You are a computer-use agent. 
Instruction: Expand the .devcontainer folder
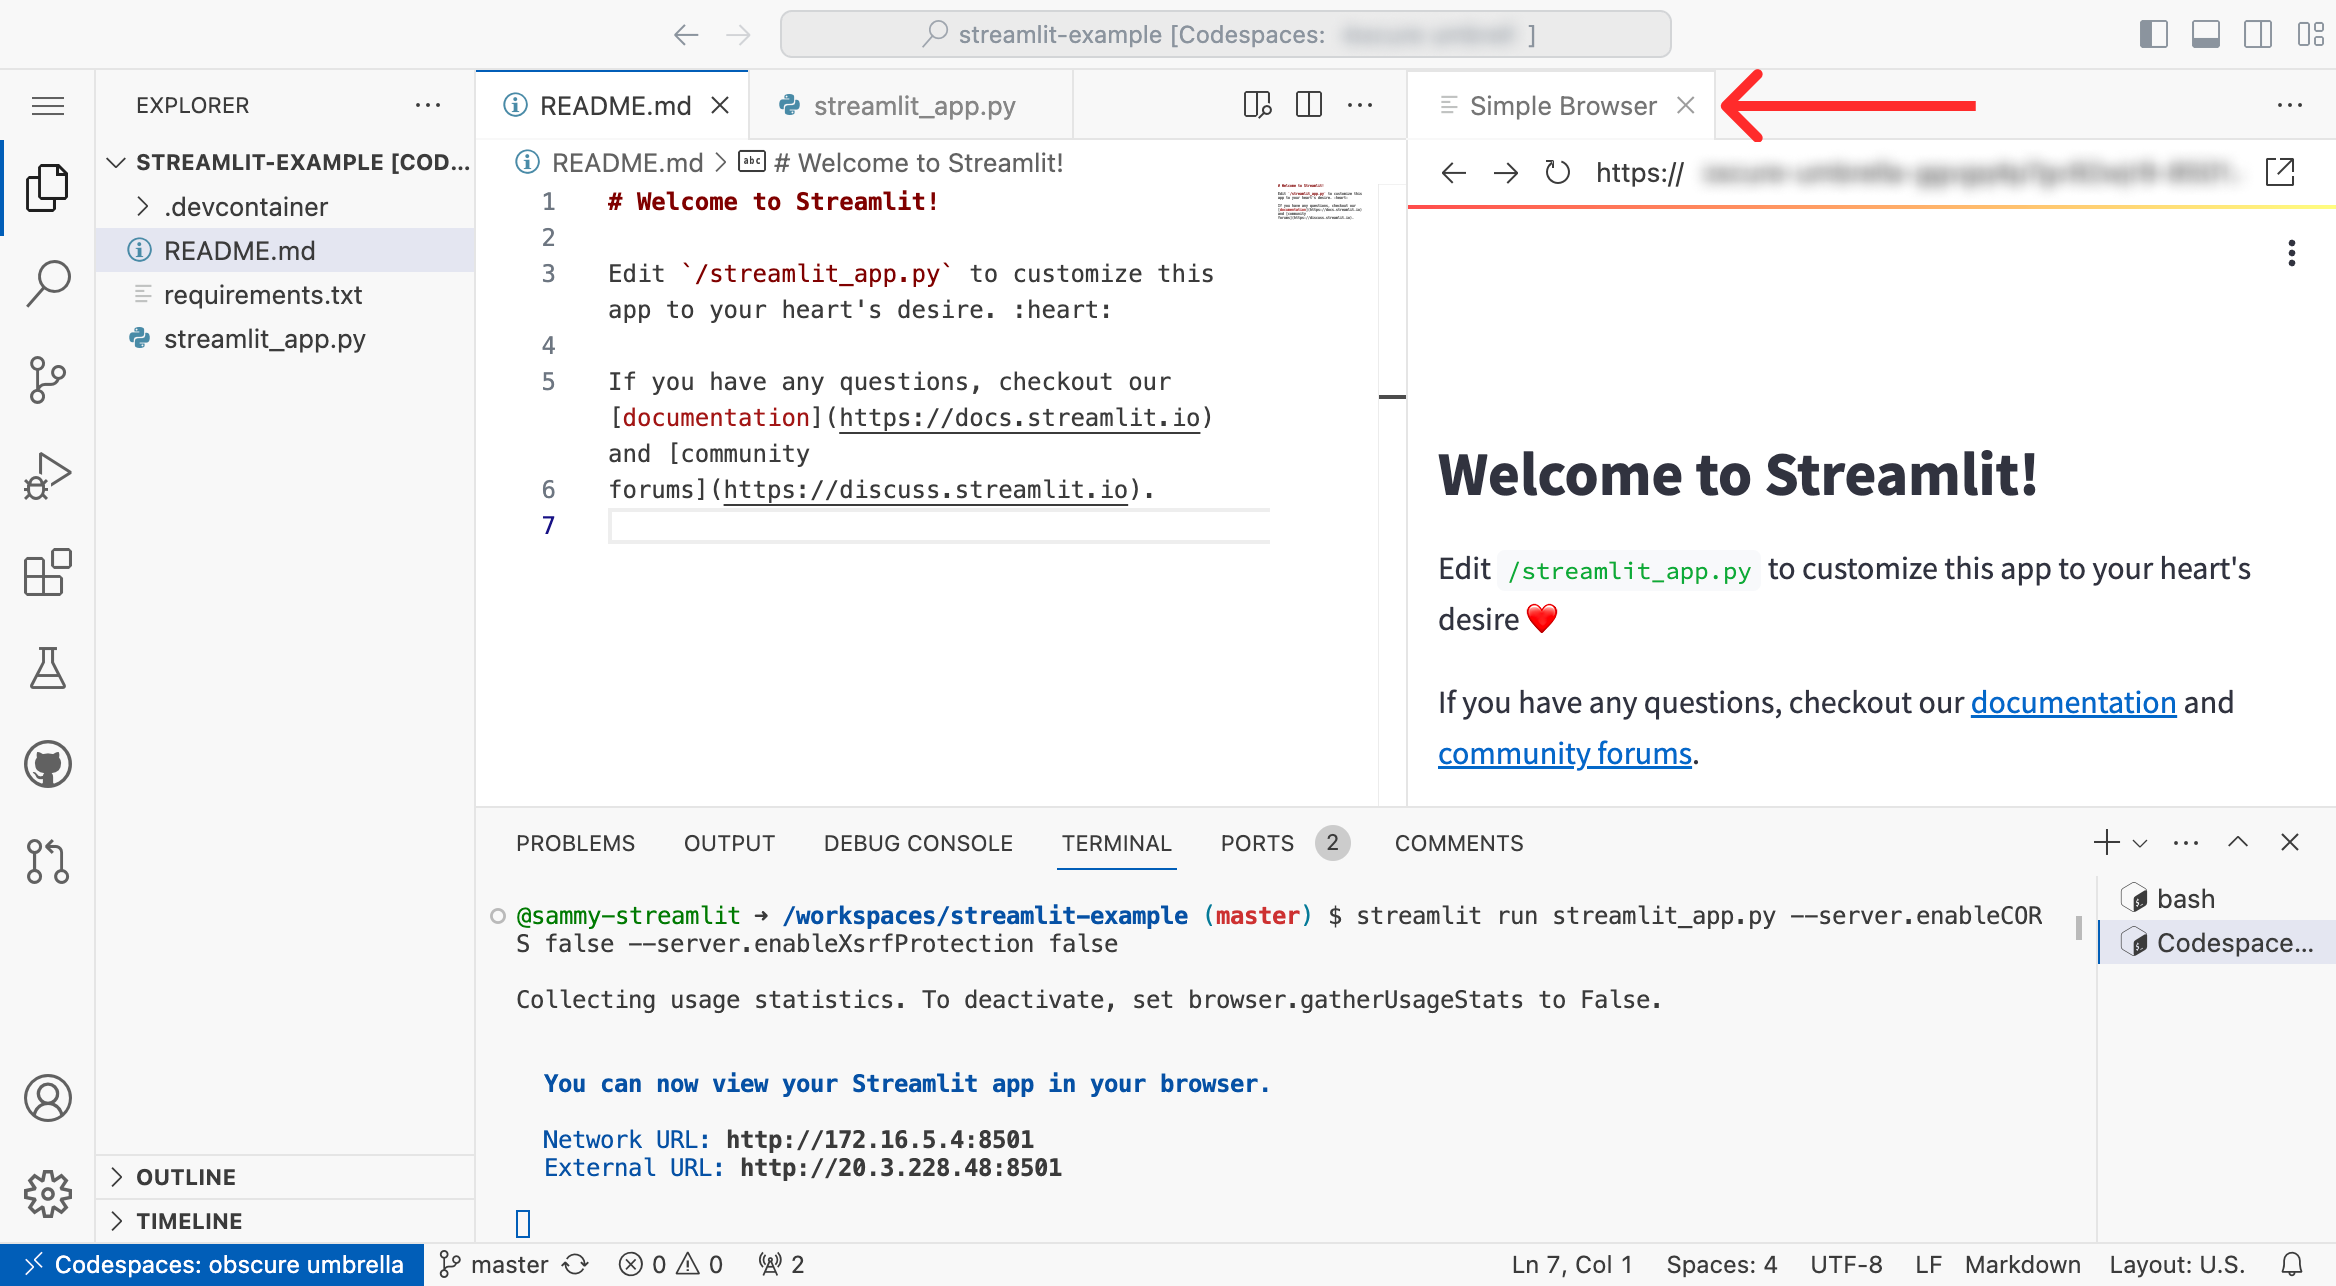pyautogui.click(x=286, y=207)
